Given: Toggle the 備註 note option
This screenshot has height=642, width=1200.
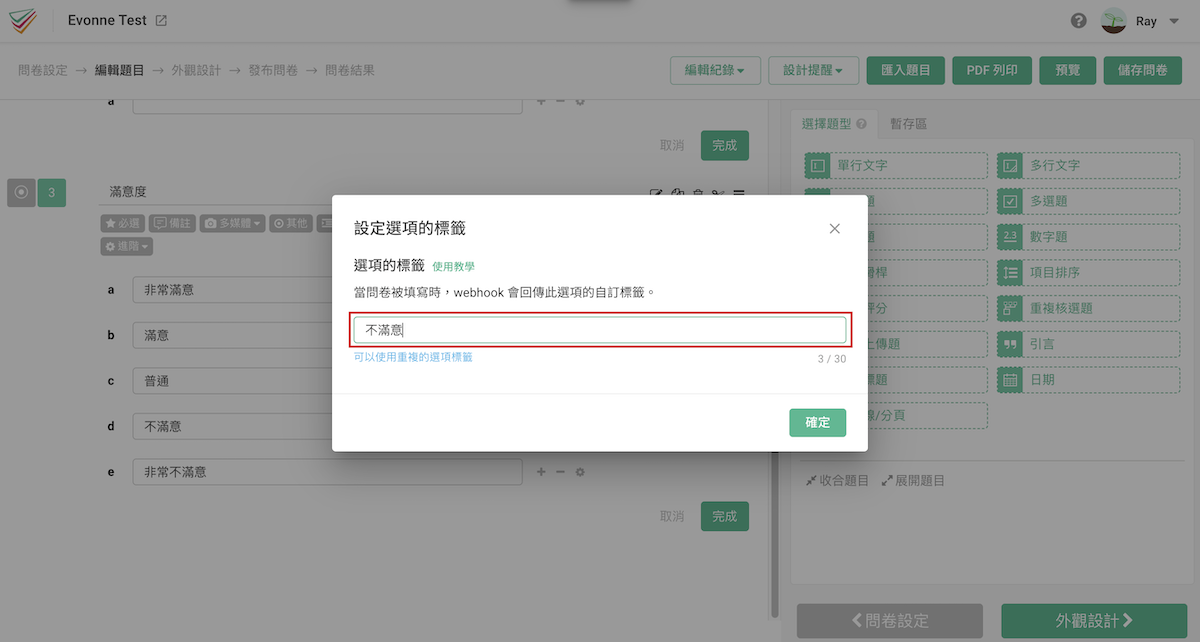Looking at the screenshot, I should tap(172, 223).
